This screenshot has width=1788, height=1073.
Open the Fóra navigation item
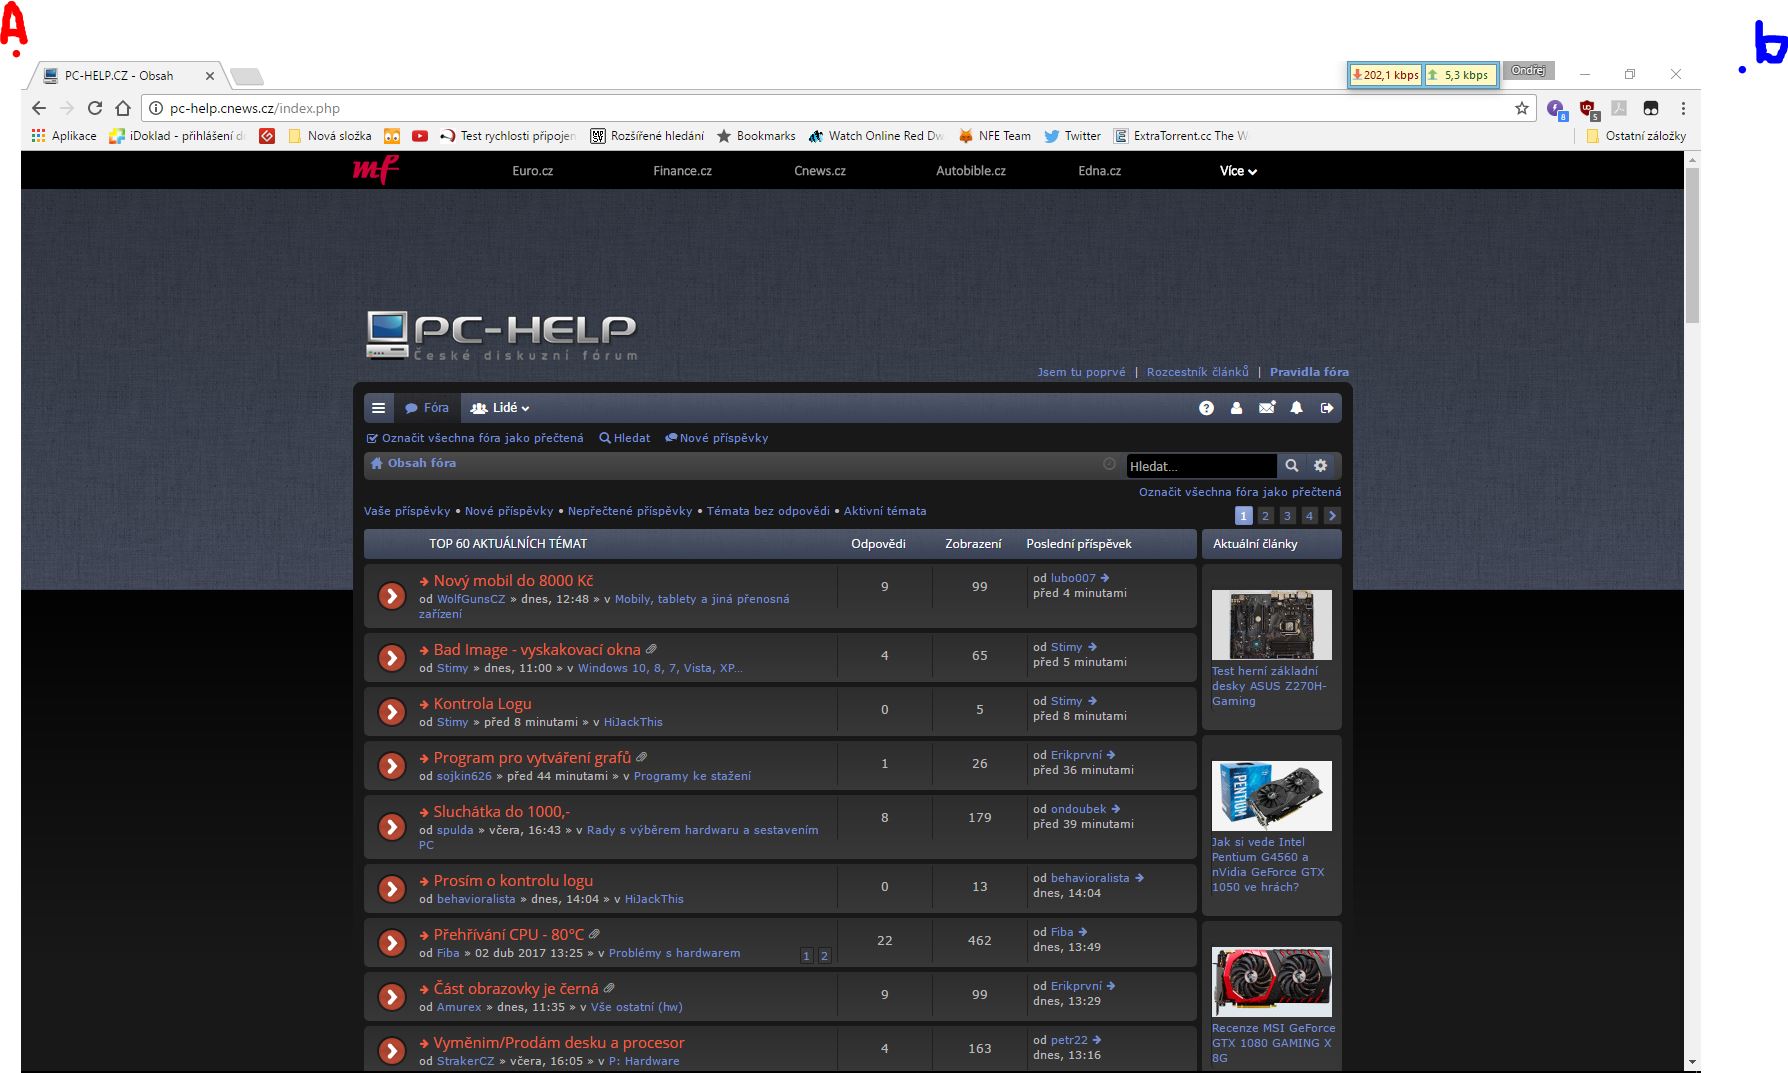427,408
